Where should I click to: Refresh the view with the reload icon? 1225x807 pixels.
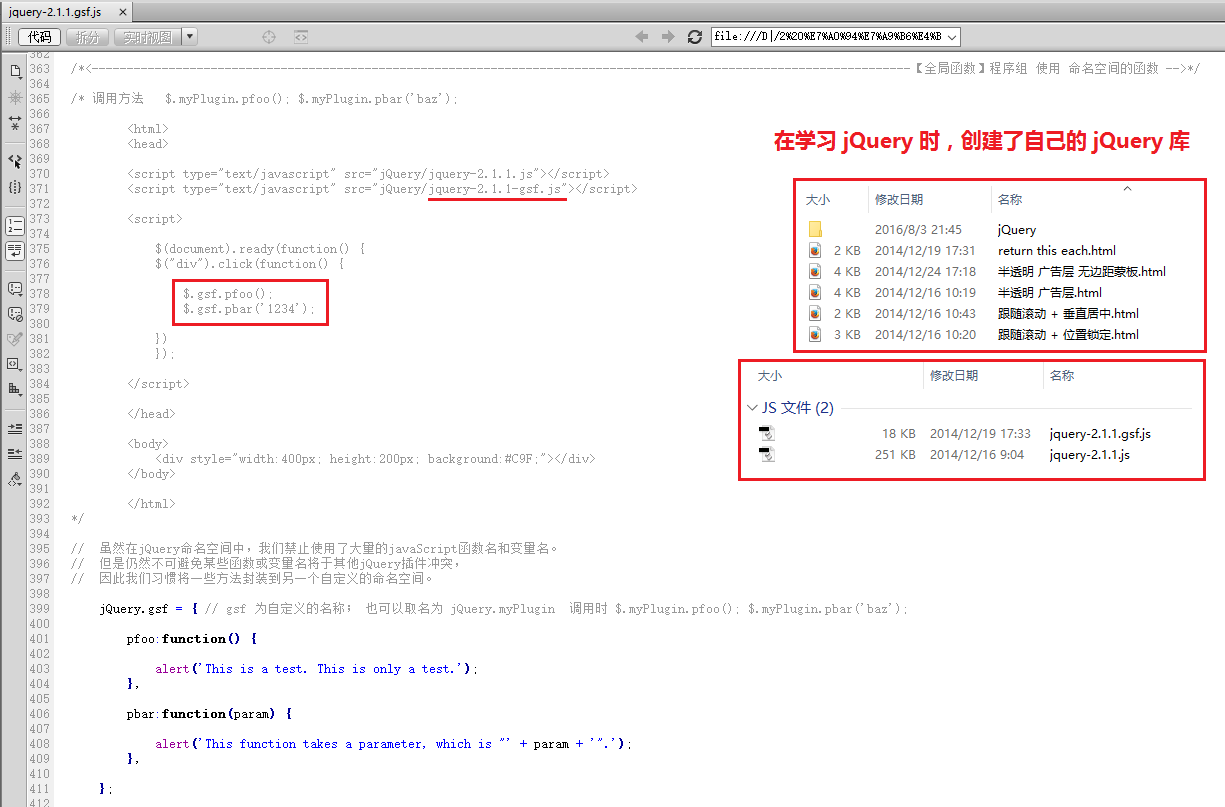(695, 37)
